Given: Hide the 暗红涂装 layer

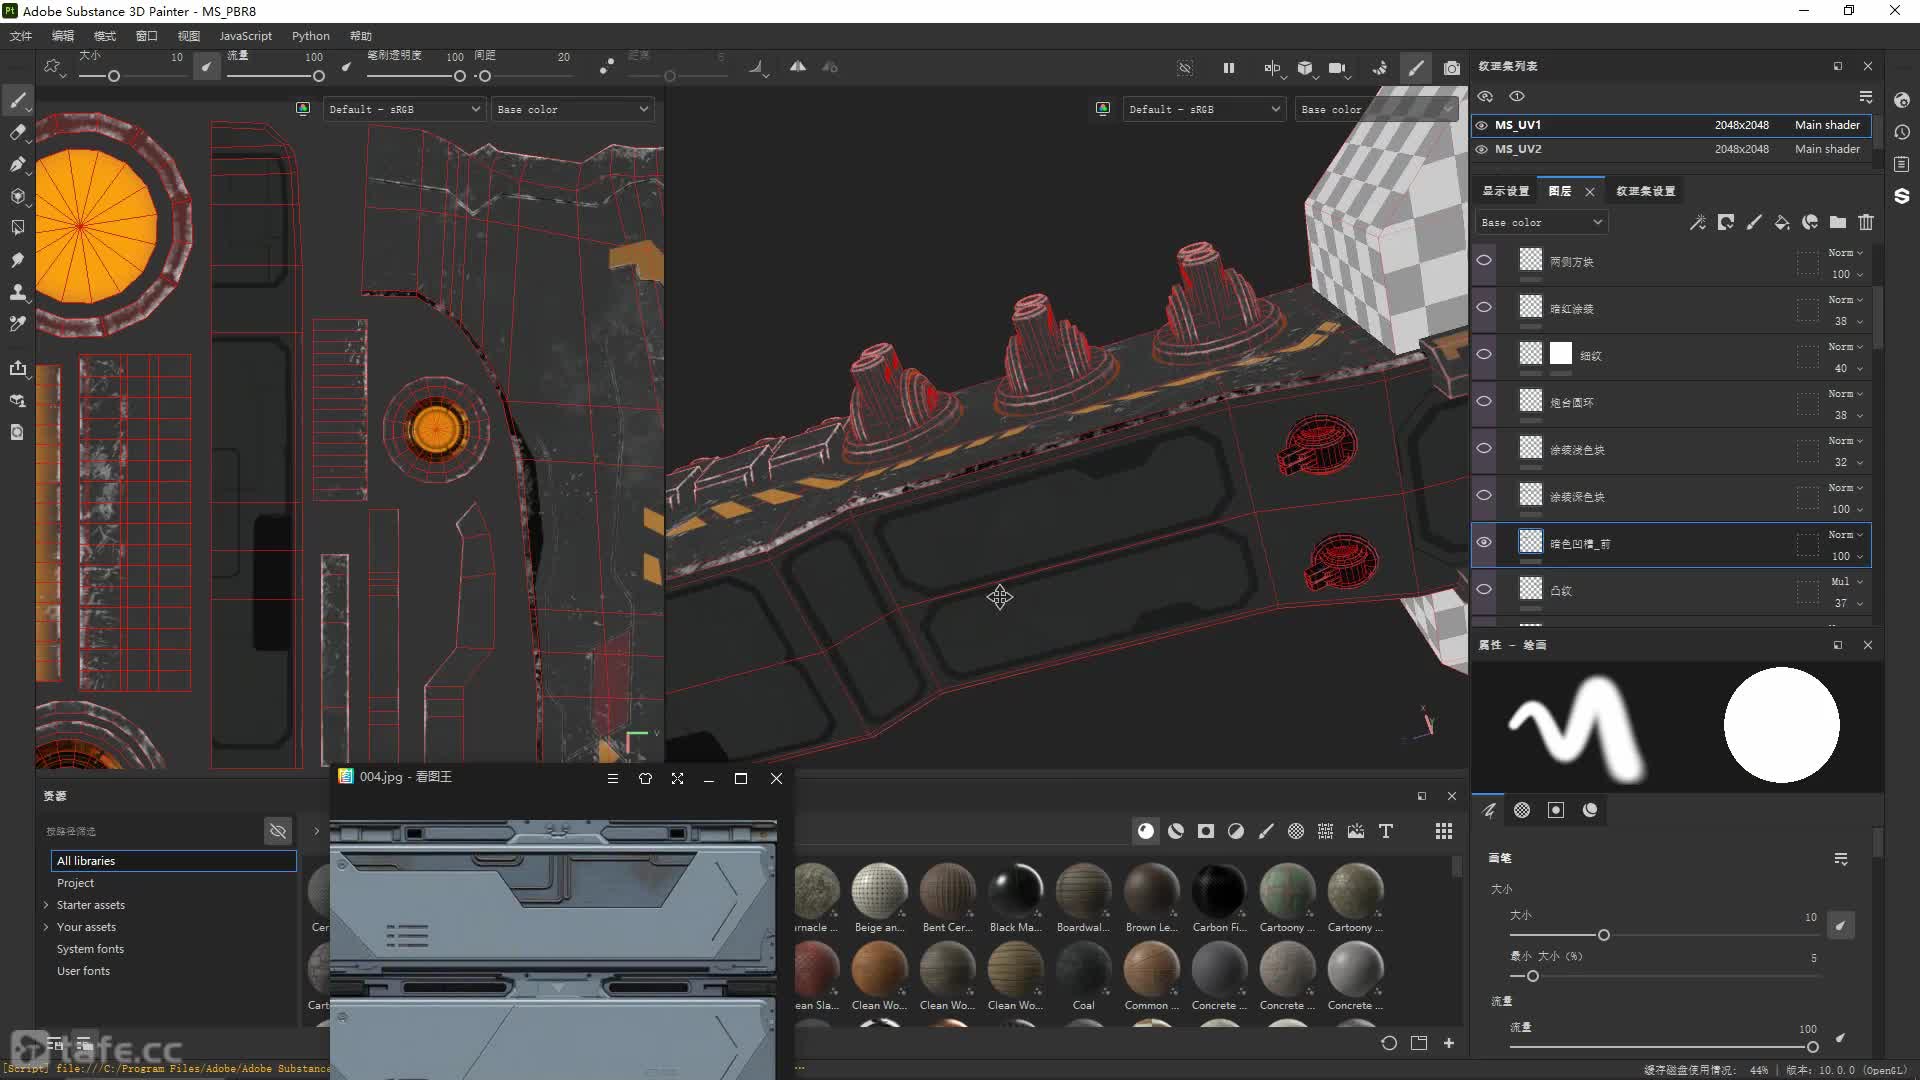Looking at the screenshot, I should 1484,307.
